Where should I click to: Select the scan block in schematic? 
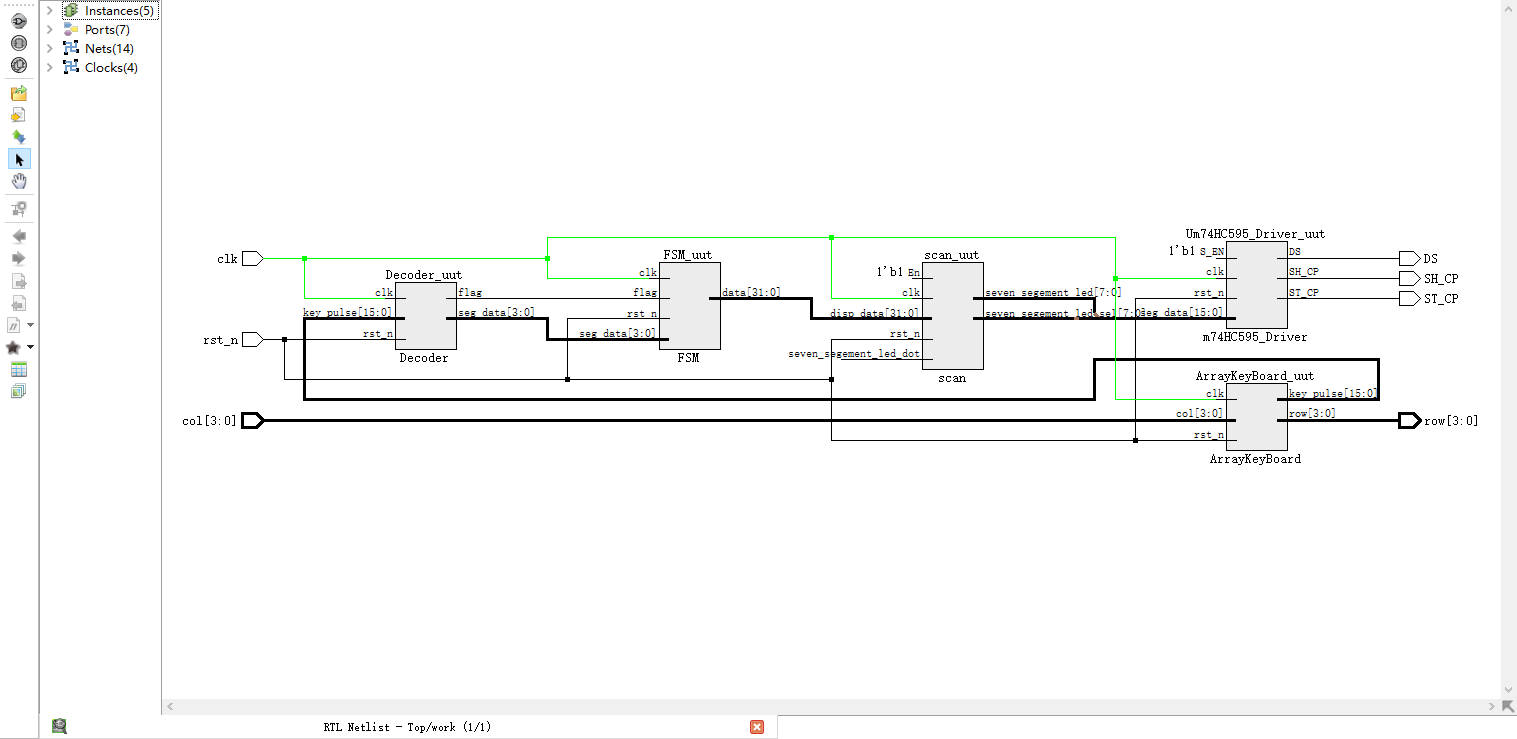tap(952, 316)
